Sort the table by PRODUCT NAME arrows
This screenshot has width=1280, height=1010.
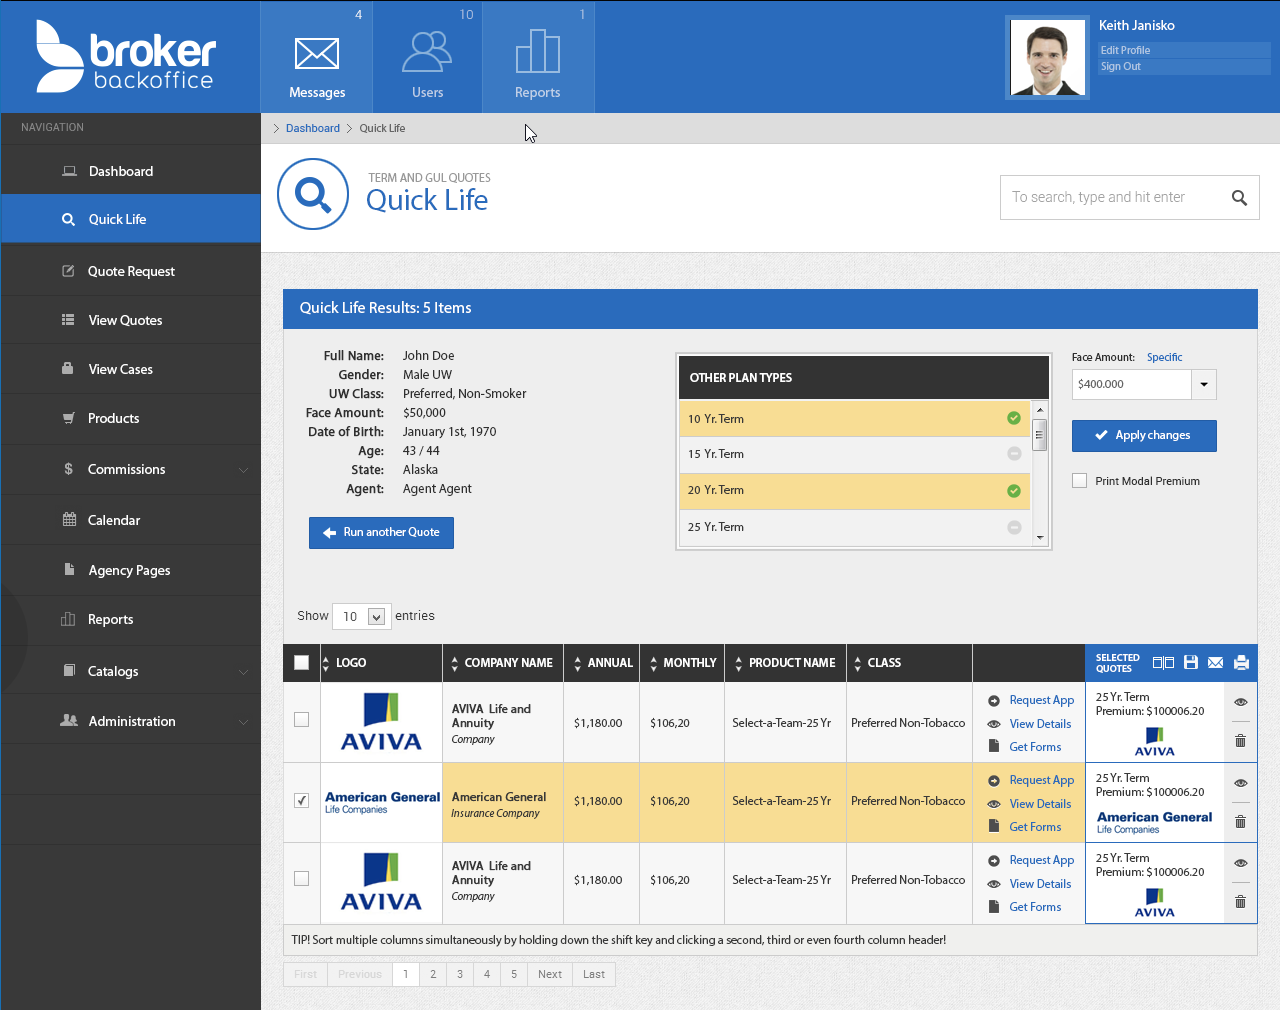click(x=739, y=663)
